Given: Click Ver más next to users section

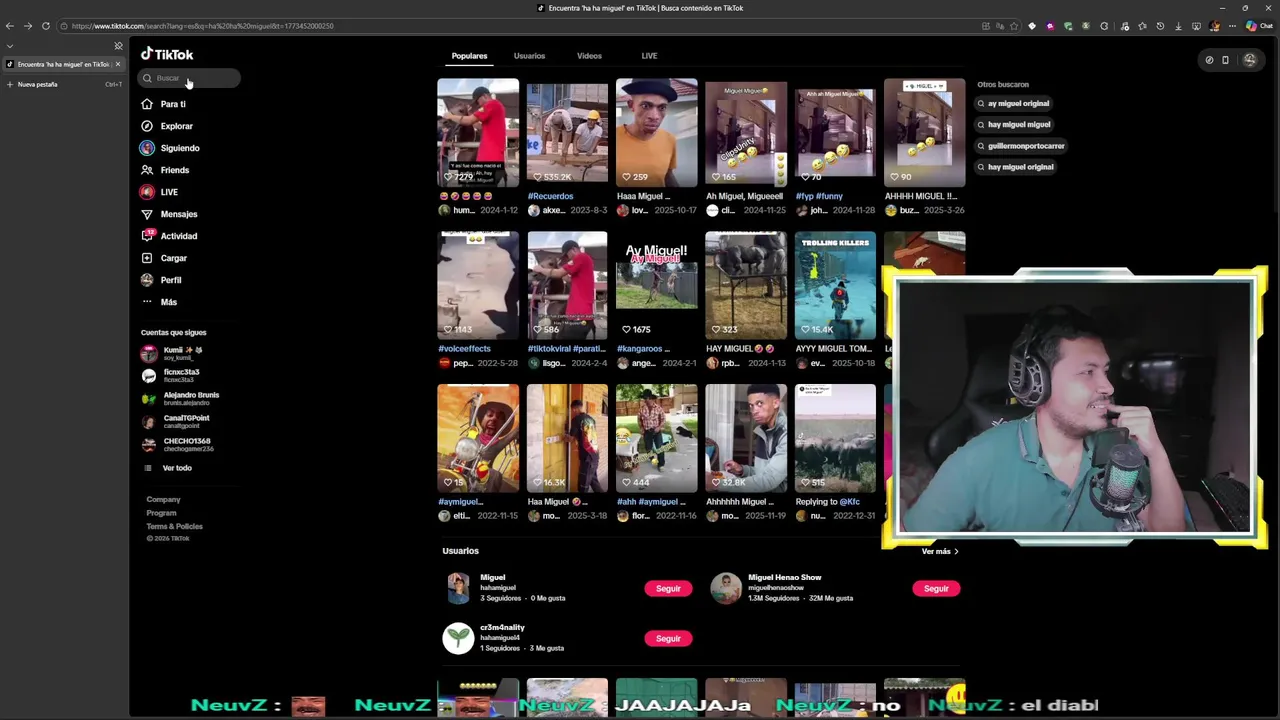Looking at the screenshot, I should point(940,551).
